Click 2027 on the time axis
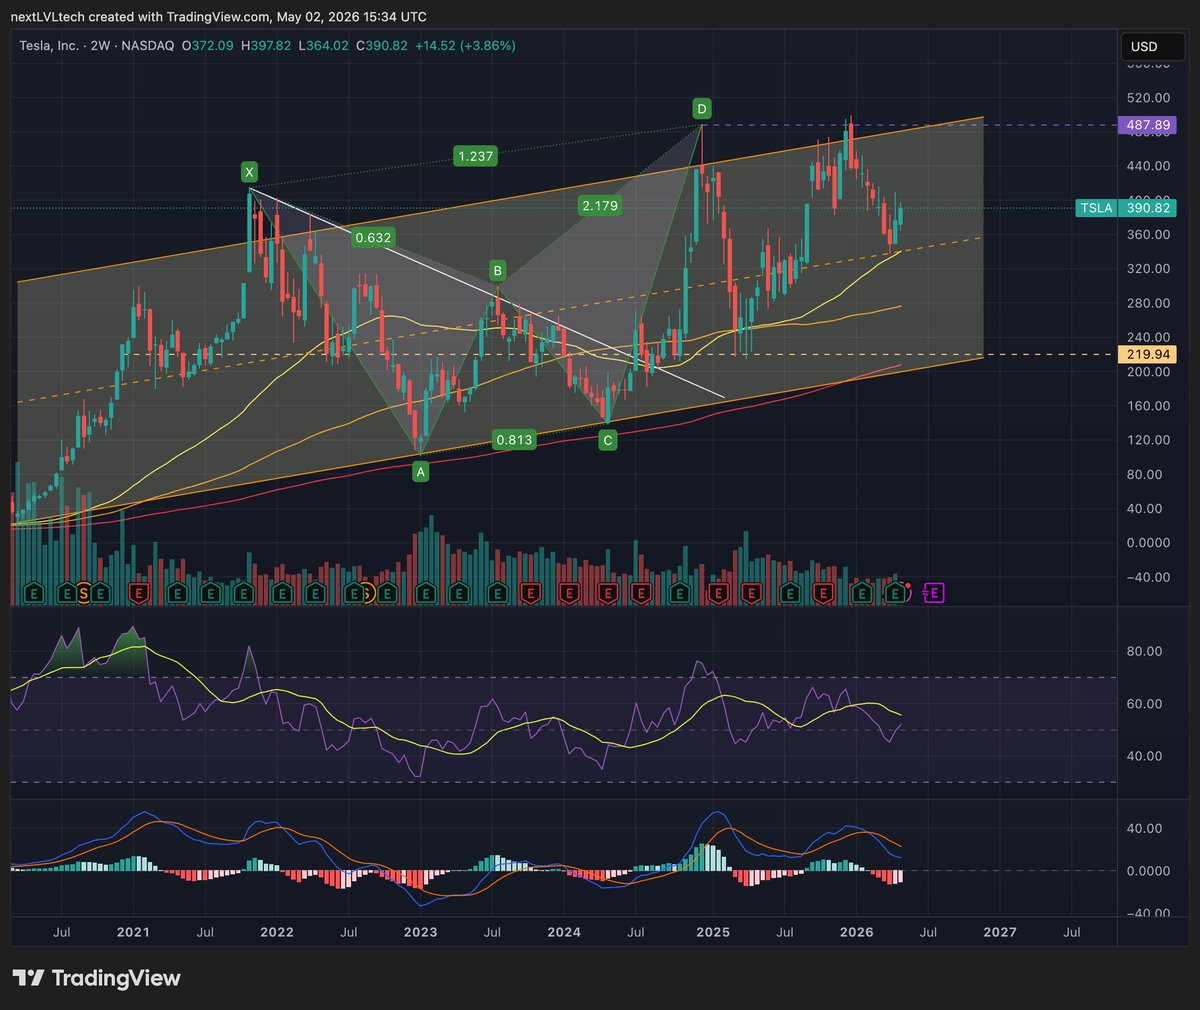The height and width of the screenshot is (1010, 1200). 1000,932
